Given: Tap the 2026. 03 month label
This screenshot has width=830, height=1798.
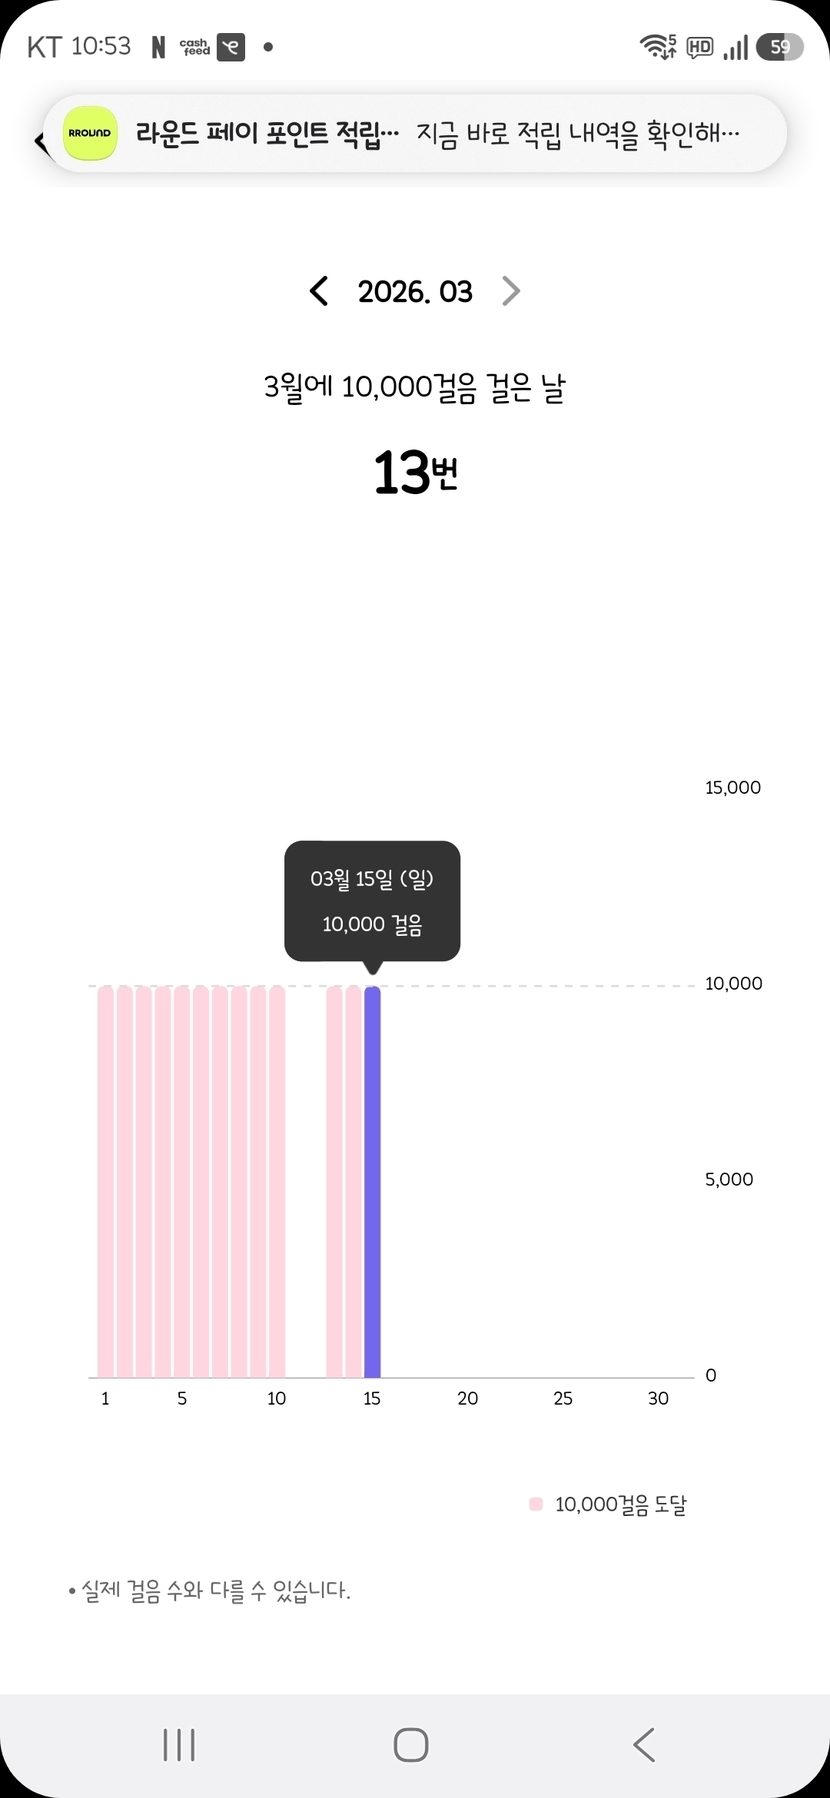Looking at the screenshot, I should pyautogui.click(x=415, y=291).
